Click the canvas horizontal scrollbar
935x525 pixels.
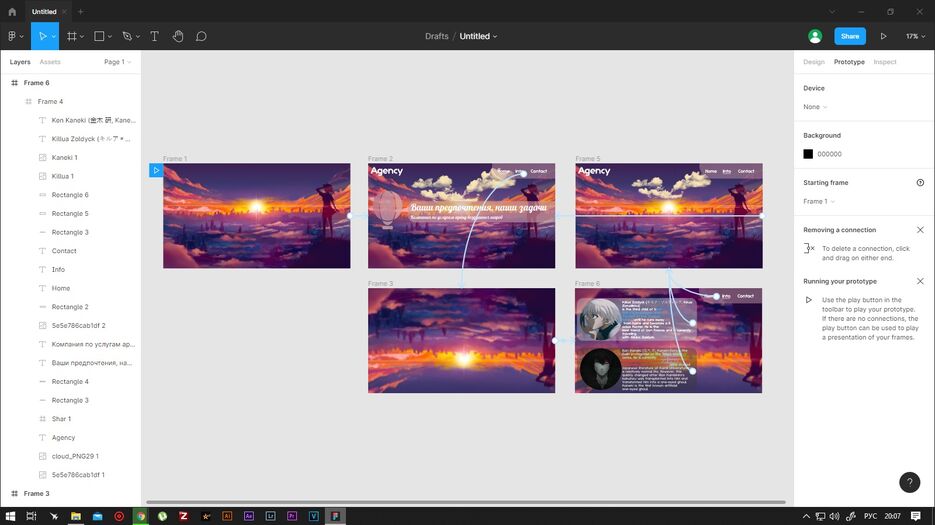pyautogui.click(x=466, y=502)
